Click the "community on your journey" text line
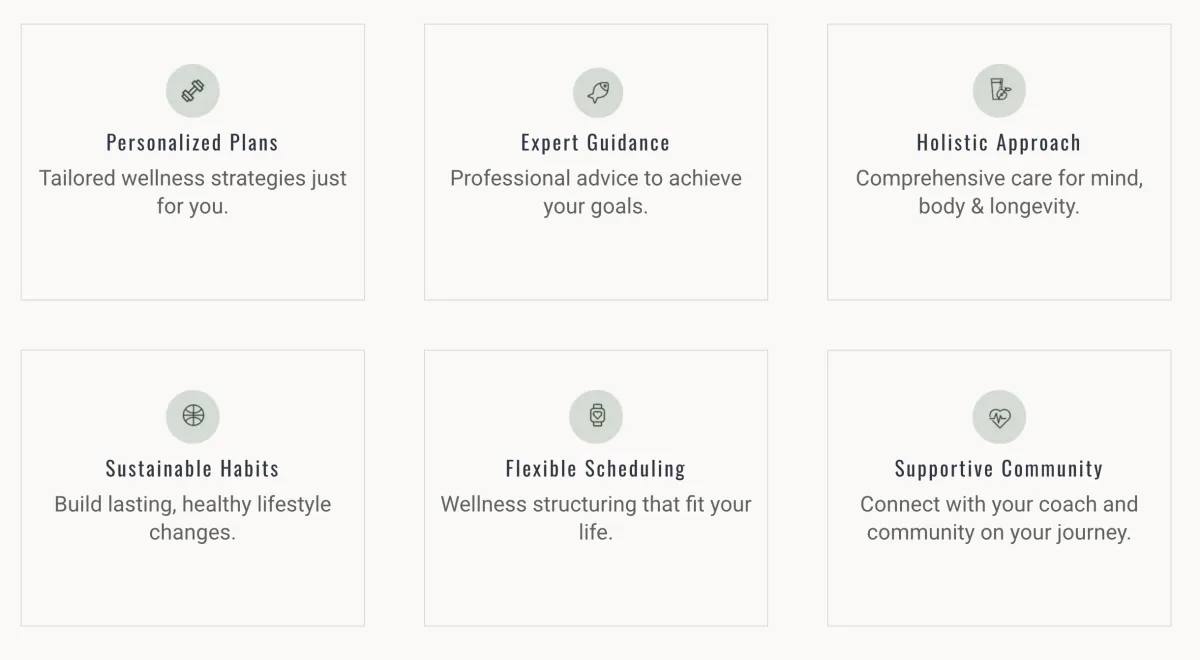The image size is (1200, 660). coord(999,533)
